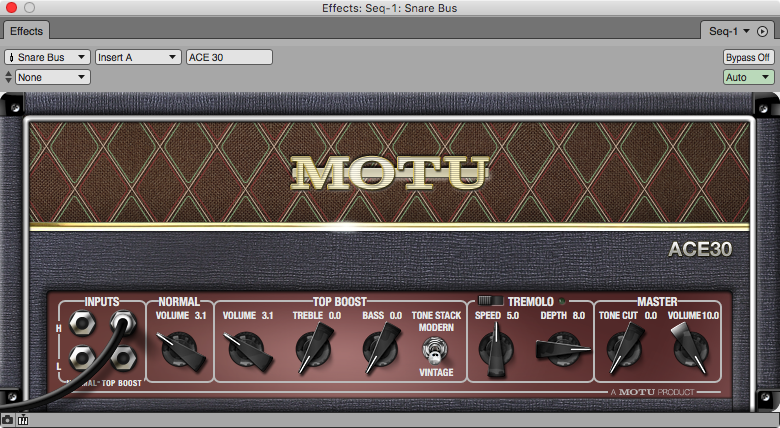Click the up/down stepper arrows beside None
This screenshot has height=428, width=780.
click(8, 77)
